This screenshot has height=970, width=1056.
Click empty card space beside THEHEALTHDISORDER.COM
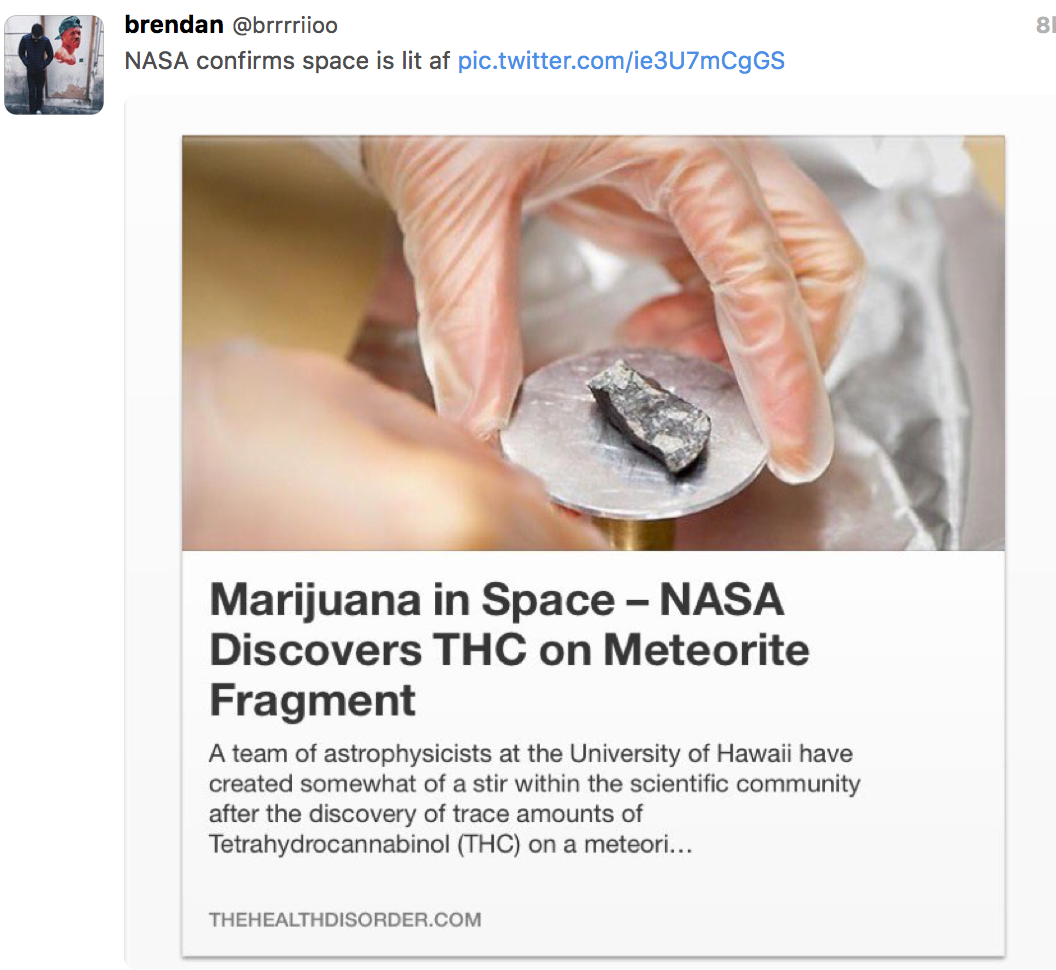click(x=741, y=919)
